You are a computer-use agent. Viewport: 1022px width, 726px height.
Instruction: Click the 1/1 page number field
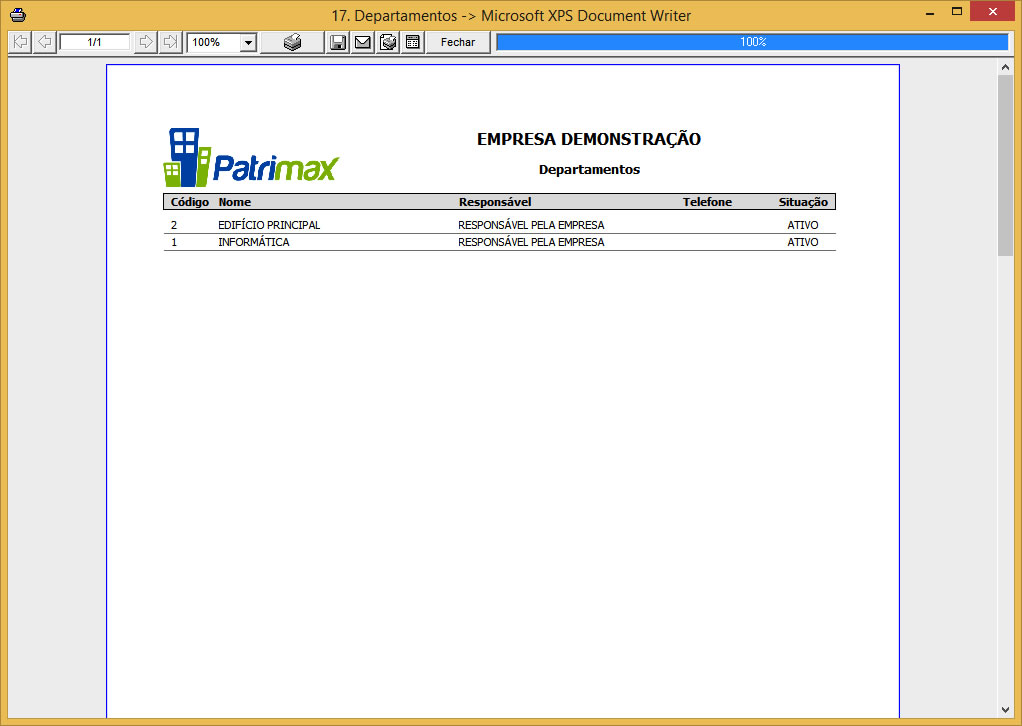[95, 42]
